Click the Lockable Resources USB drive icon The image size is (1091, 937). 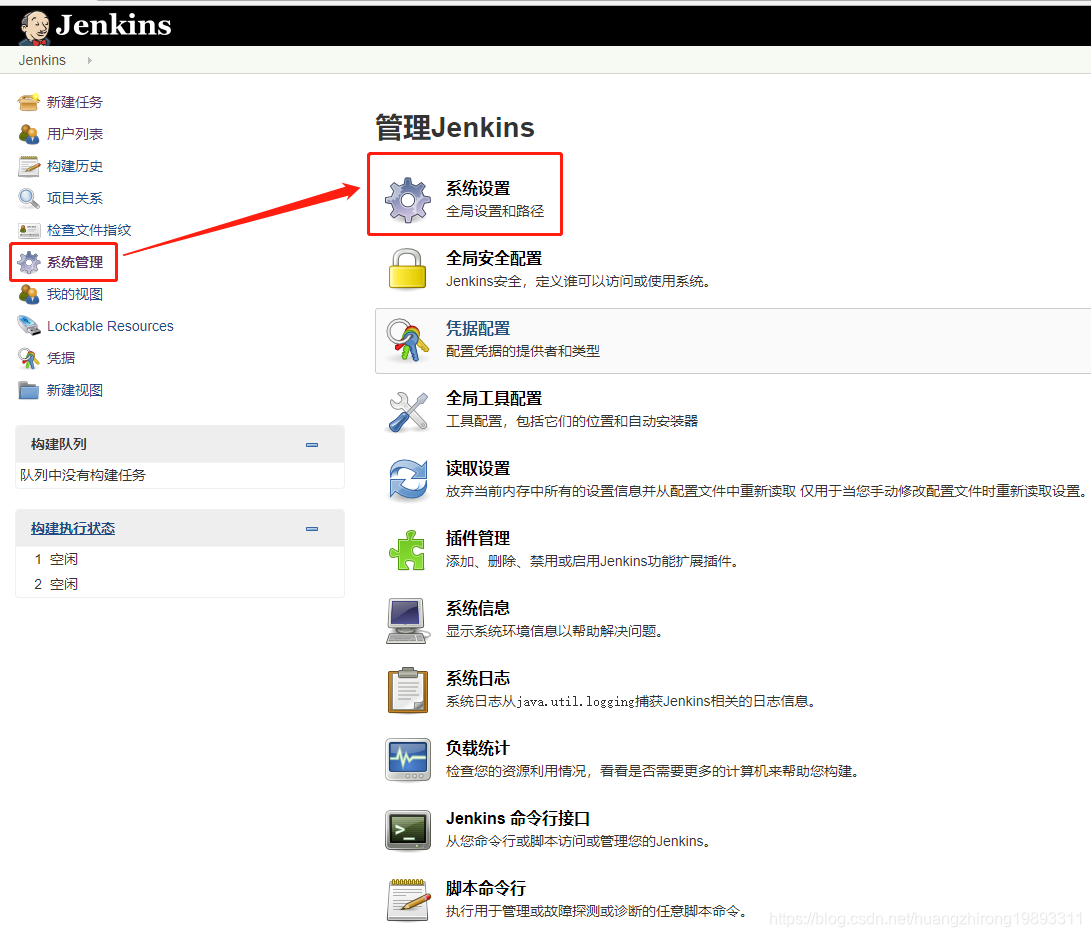point(29,326)
